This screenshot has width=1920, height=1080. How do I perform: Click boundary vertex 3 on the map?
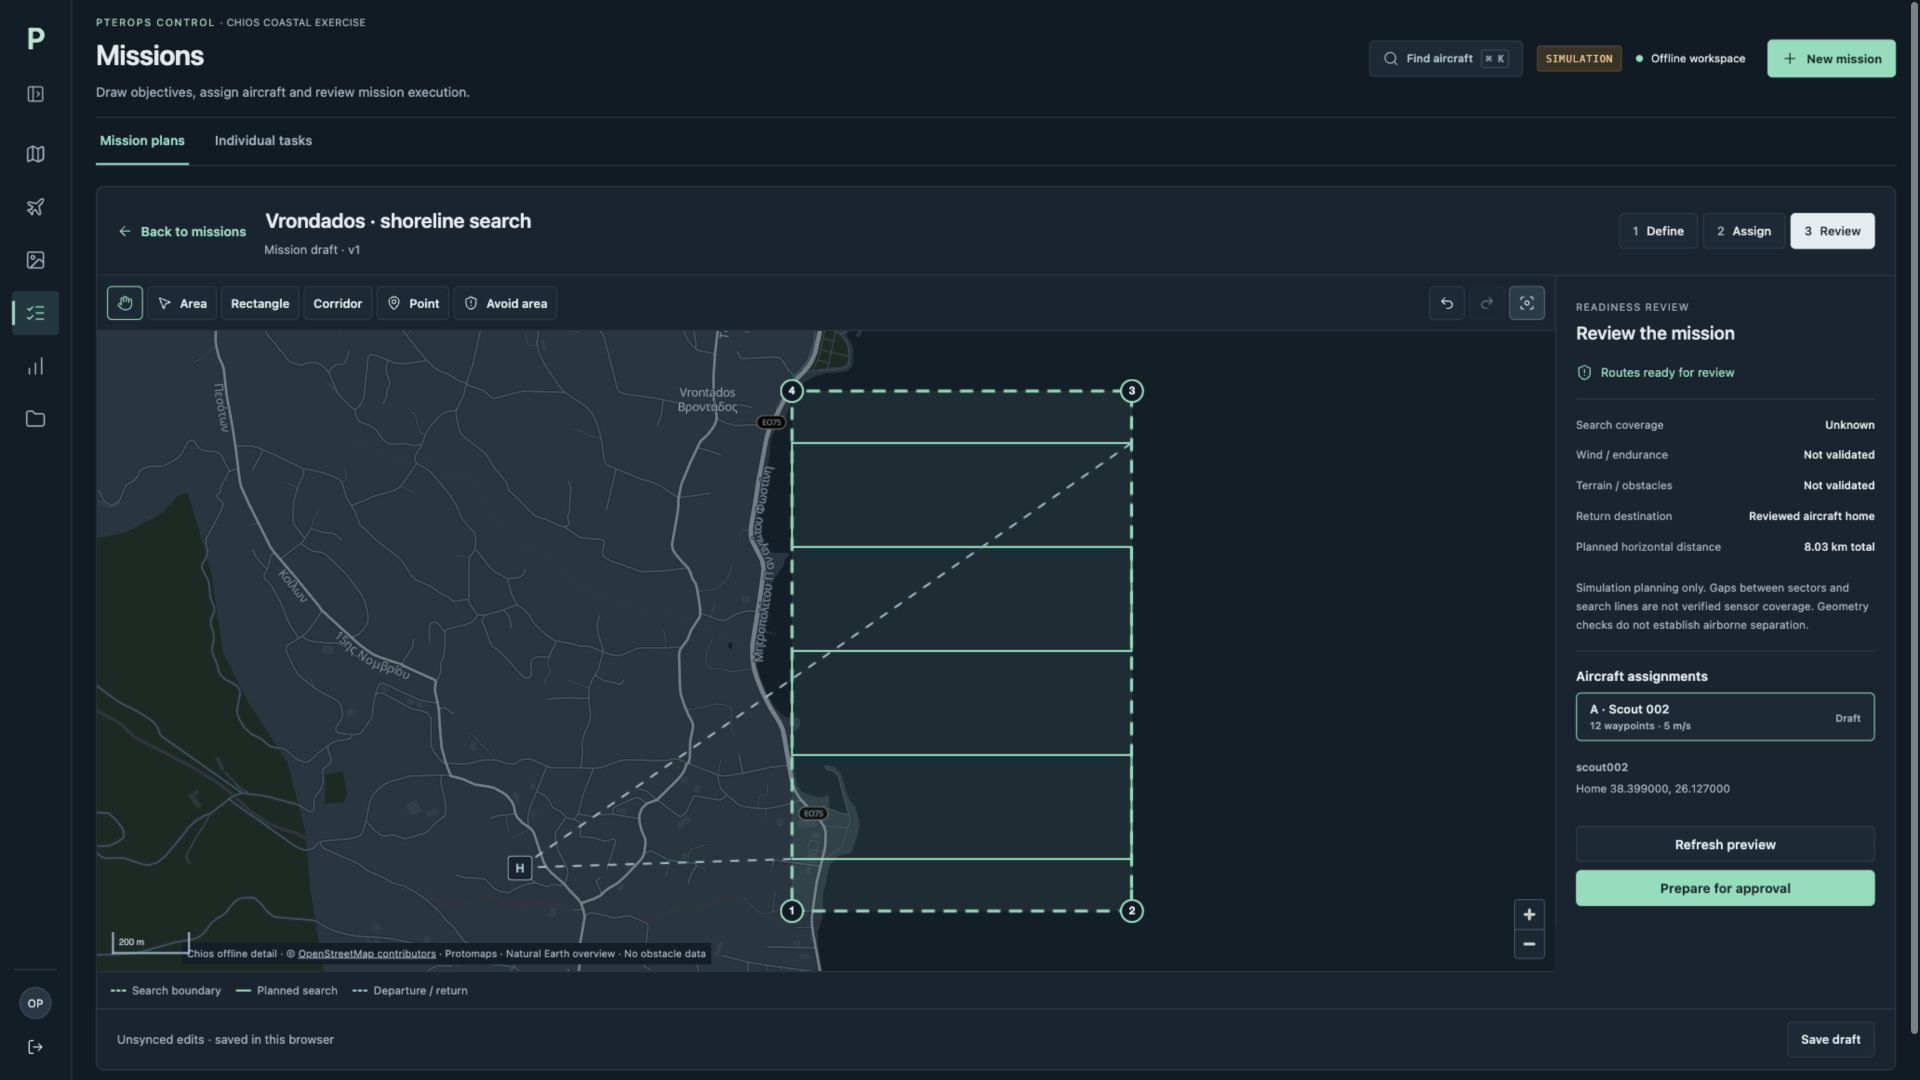1131,391
